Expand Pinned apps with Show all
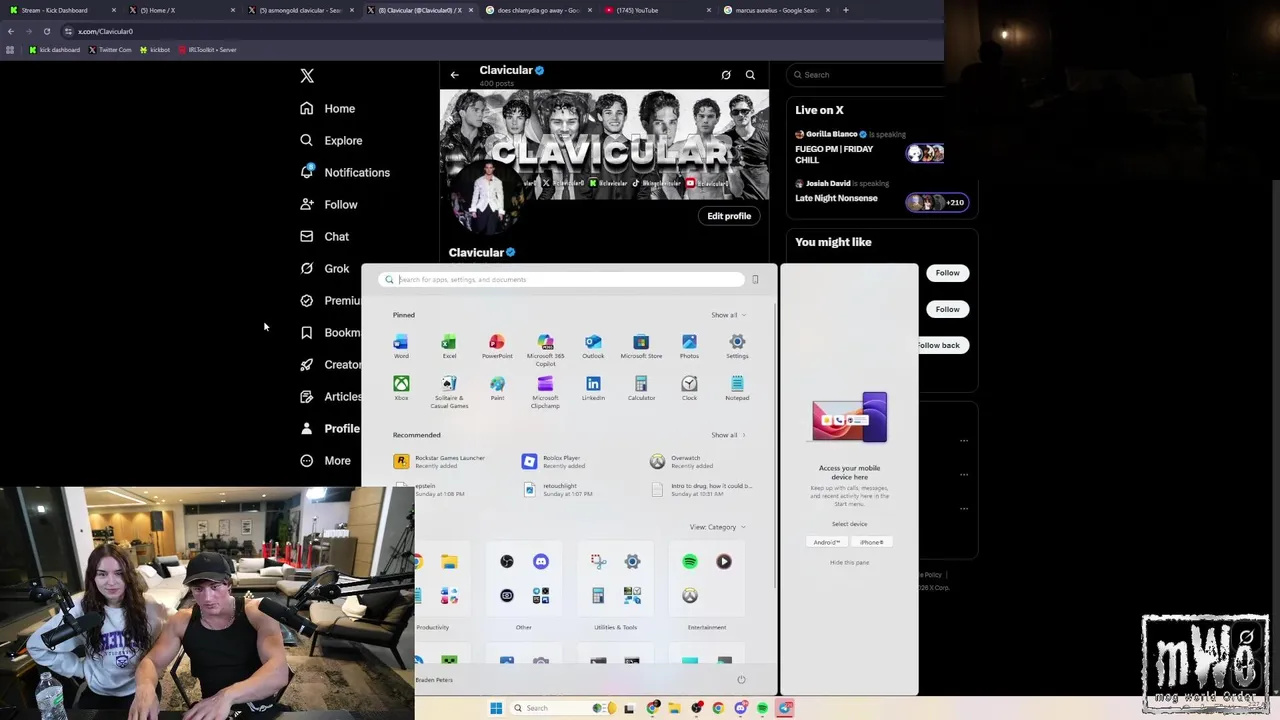Viewport: 1280px width, 720px height. (x=728, y=315)
